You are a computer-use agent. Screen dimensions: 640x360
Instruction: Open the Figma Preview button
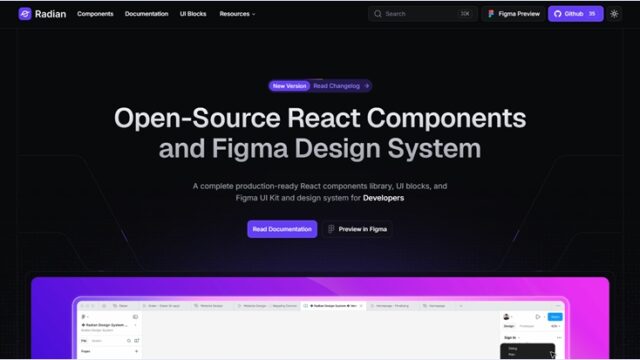coord(513,14)
